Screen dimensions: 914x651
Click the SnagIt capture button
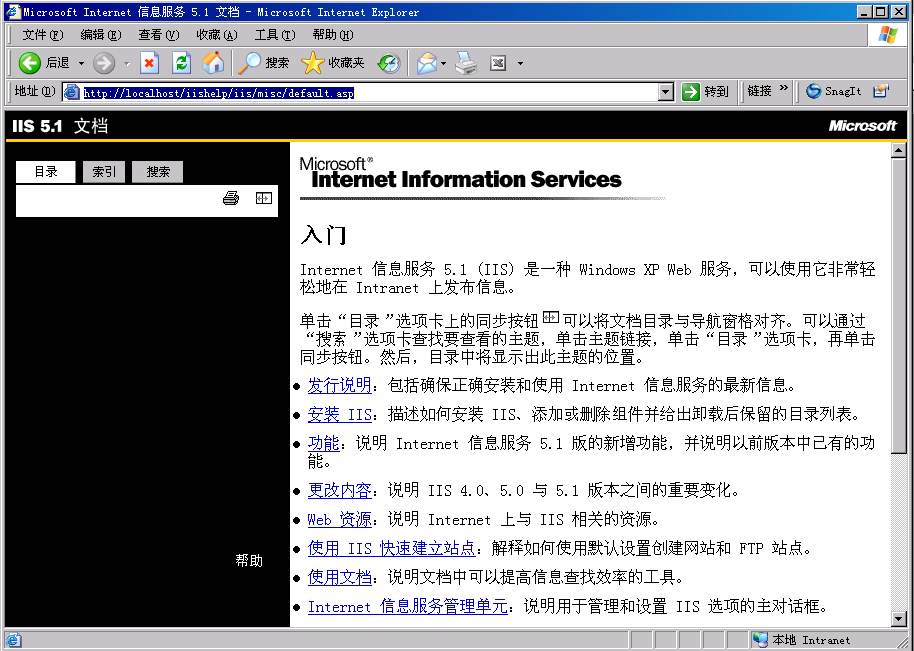click(834, 91)
